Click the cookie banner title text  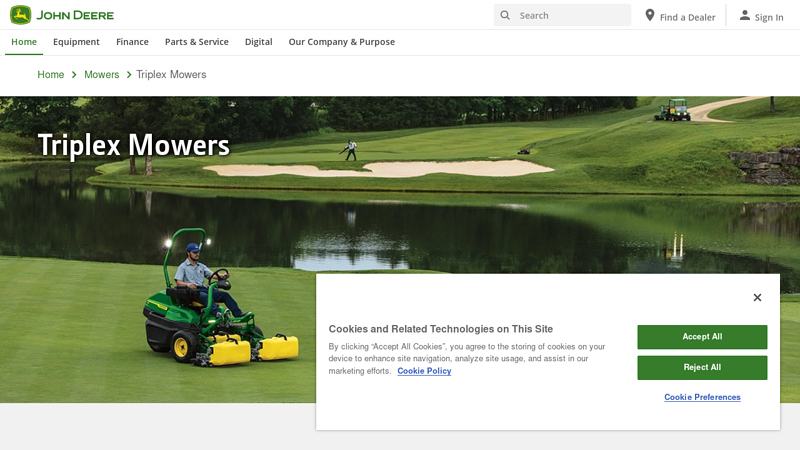click(x=441, y=329)
